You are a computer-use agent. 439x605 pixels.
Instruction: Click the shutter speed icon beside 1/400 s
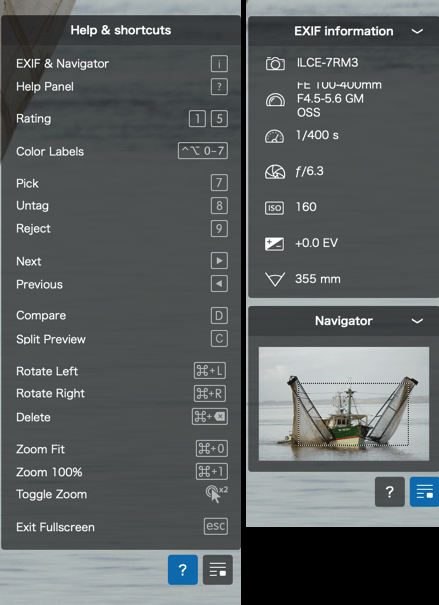tap(274, 136)
